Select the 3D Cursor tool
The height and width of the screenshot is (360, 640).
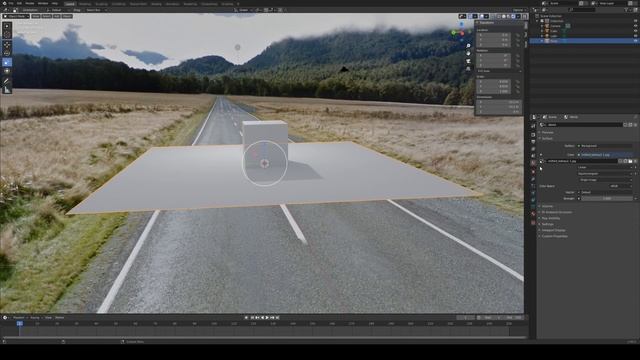tap(7, 35)
